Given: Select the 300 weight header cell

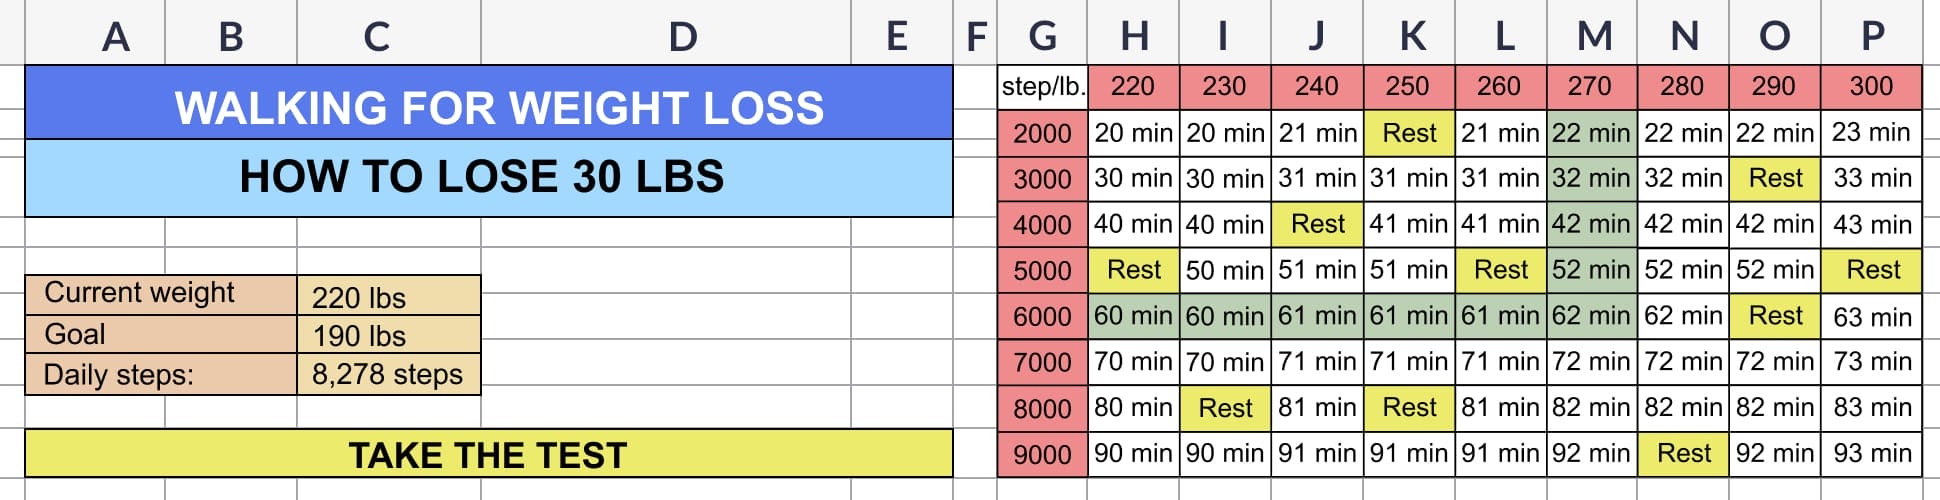Looking at the screenshot, I should coord(1871,87).
